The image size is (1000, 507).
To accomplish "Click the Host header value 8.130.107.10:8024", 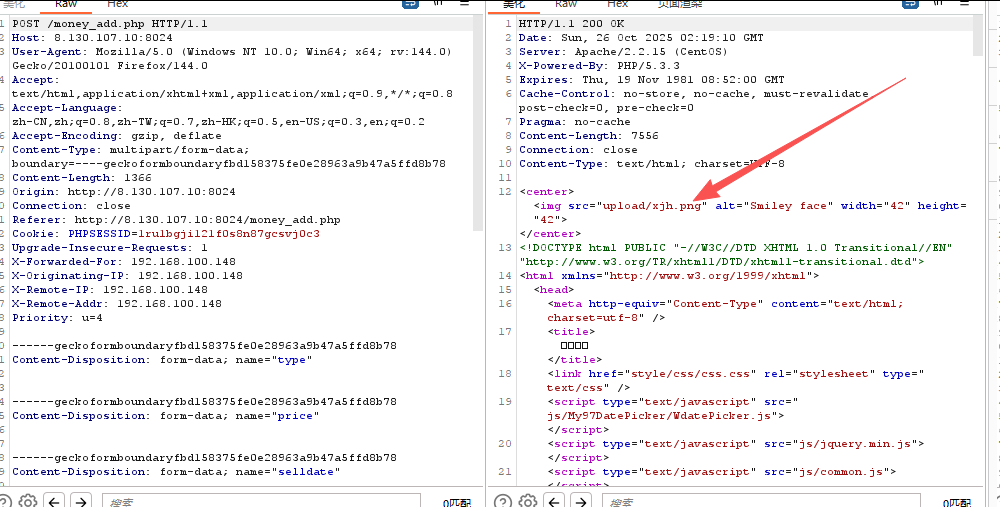I will [113, 38].
